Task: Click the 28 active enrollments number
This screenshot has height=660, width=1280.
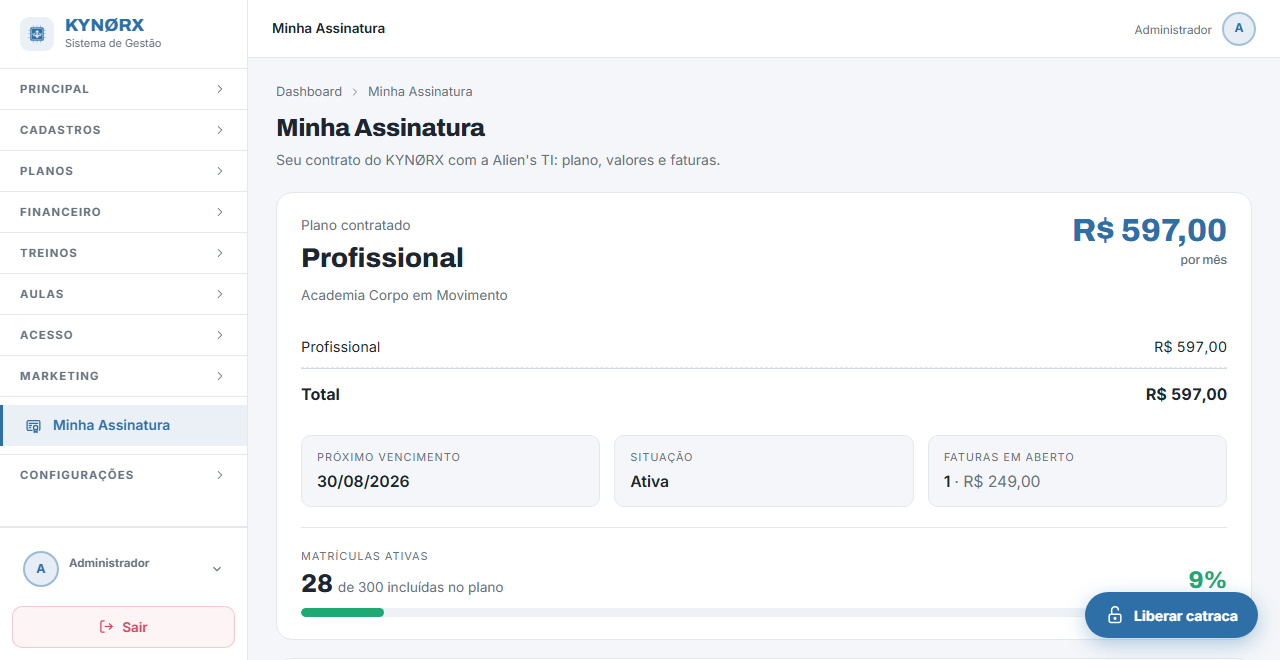Action: (316, 583)
